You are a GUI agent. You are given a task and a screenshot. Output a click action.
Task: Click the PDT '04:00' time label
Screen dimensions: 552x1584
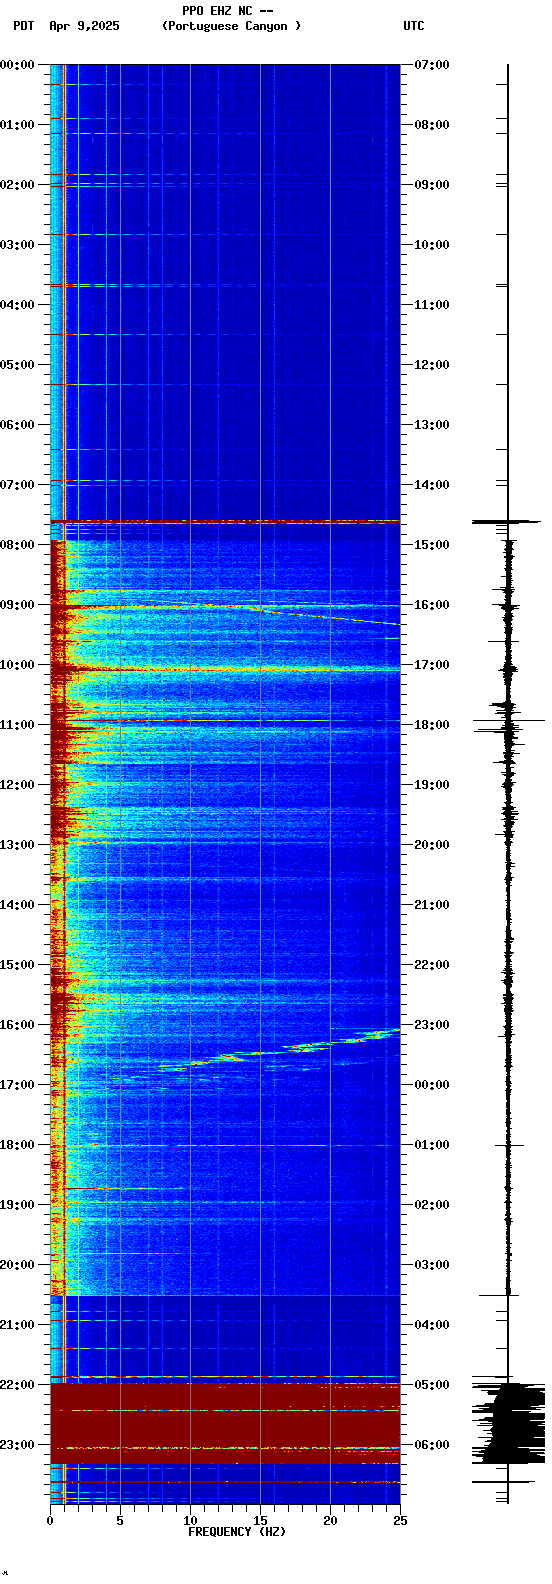pyautogui.click(x=18, y=305)
